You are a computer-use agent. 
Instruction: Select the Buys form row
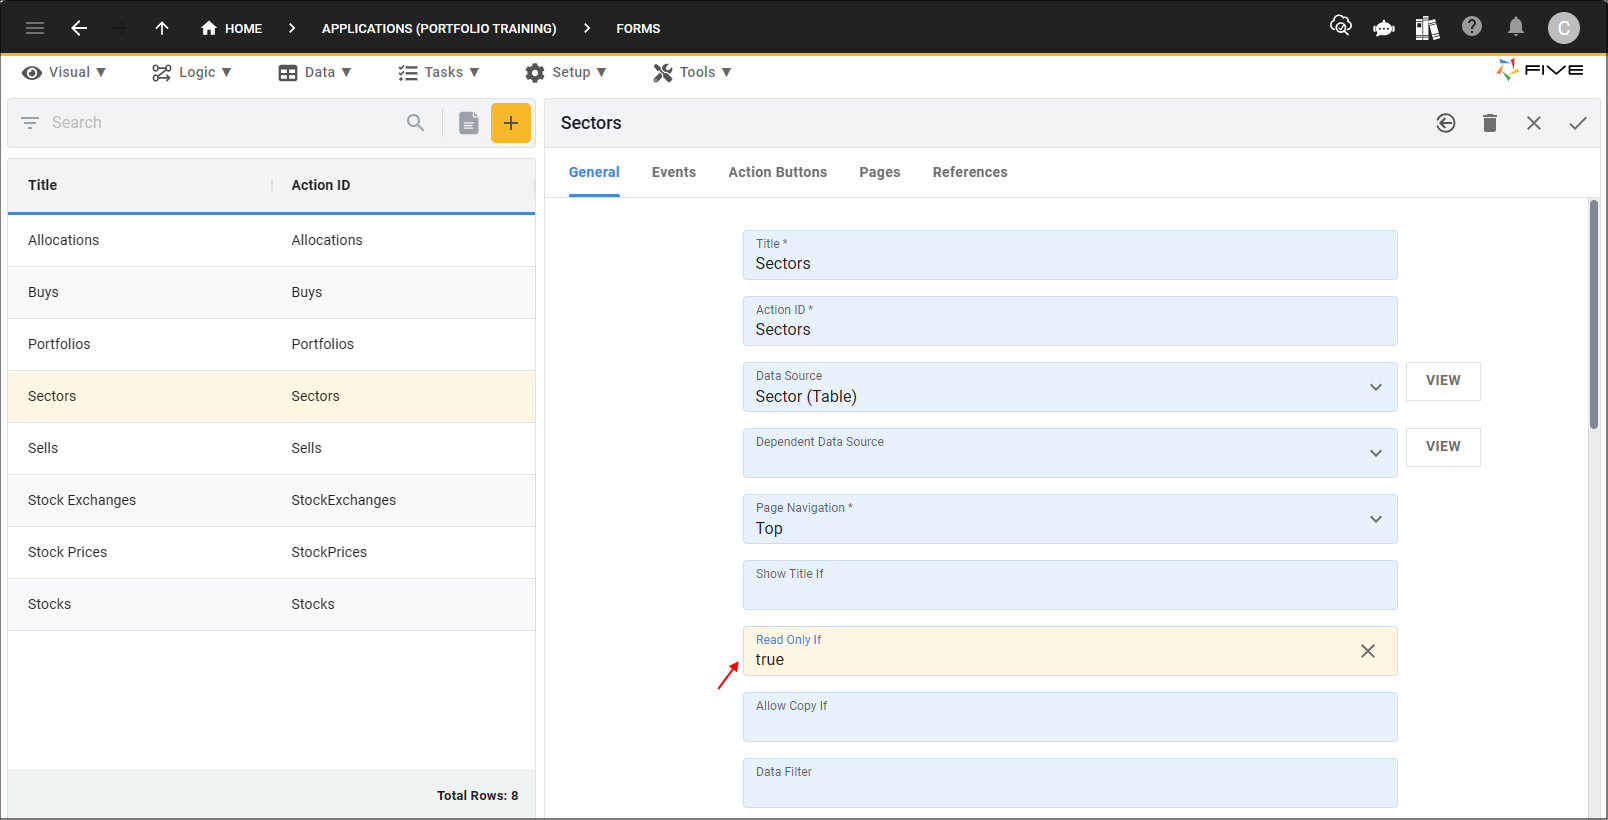tap(271, 292)
